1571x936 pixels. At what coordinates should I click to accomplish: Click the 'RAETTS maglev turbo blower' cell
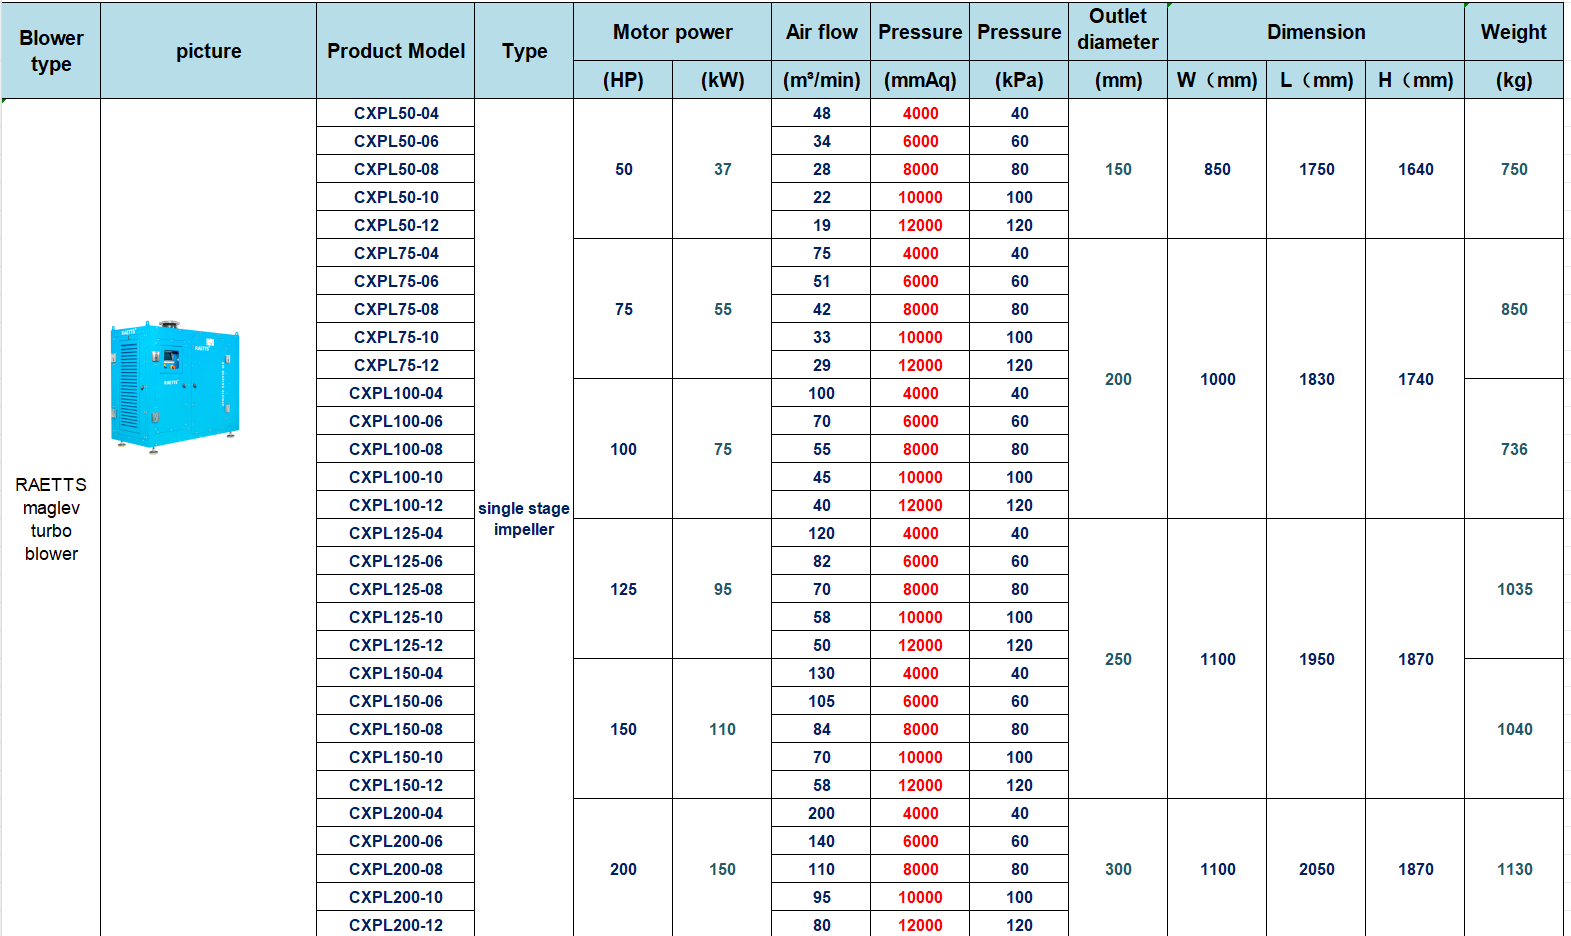51,518
